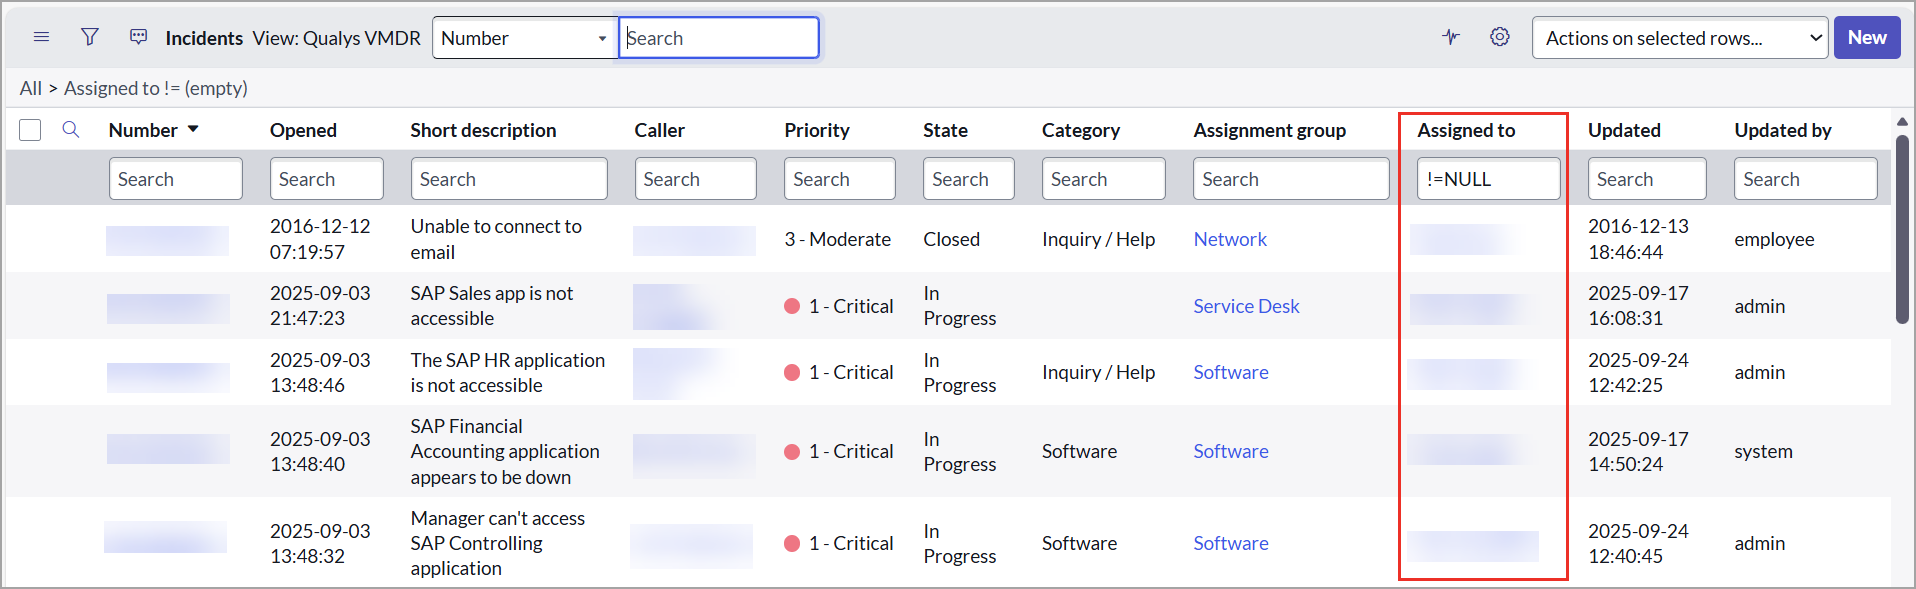Open the activity stream chat icon

(x=138, y=37)
